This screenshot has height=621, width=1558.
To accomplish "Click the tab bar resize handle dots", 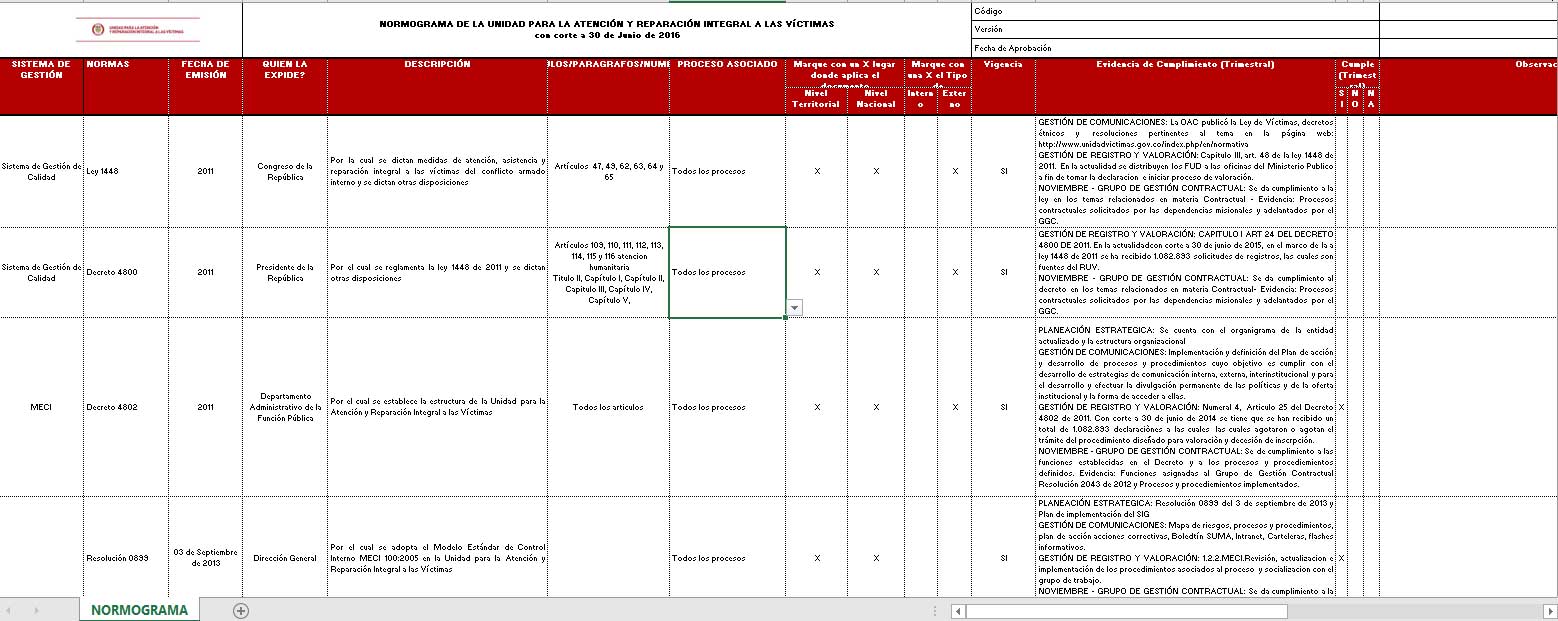I will coord(935,610).
